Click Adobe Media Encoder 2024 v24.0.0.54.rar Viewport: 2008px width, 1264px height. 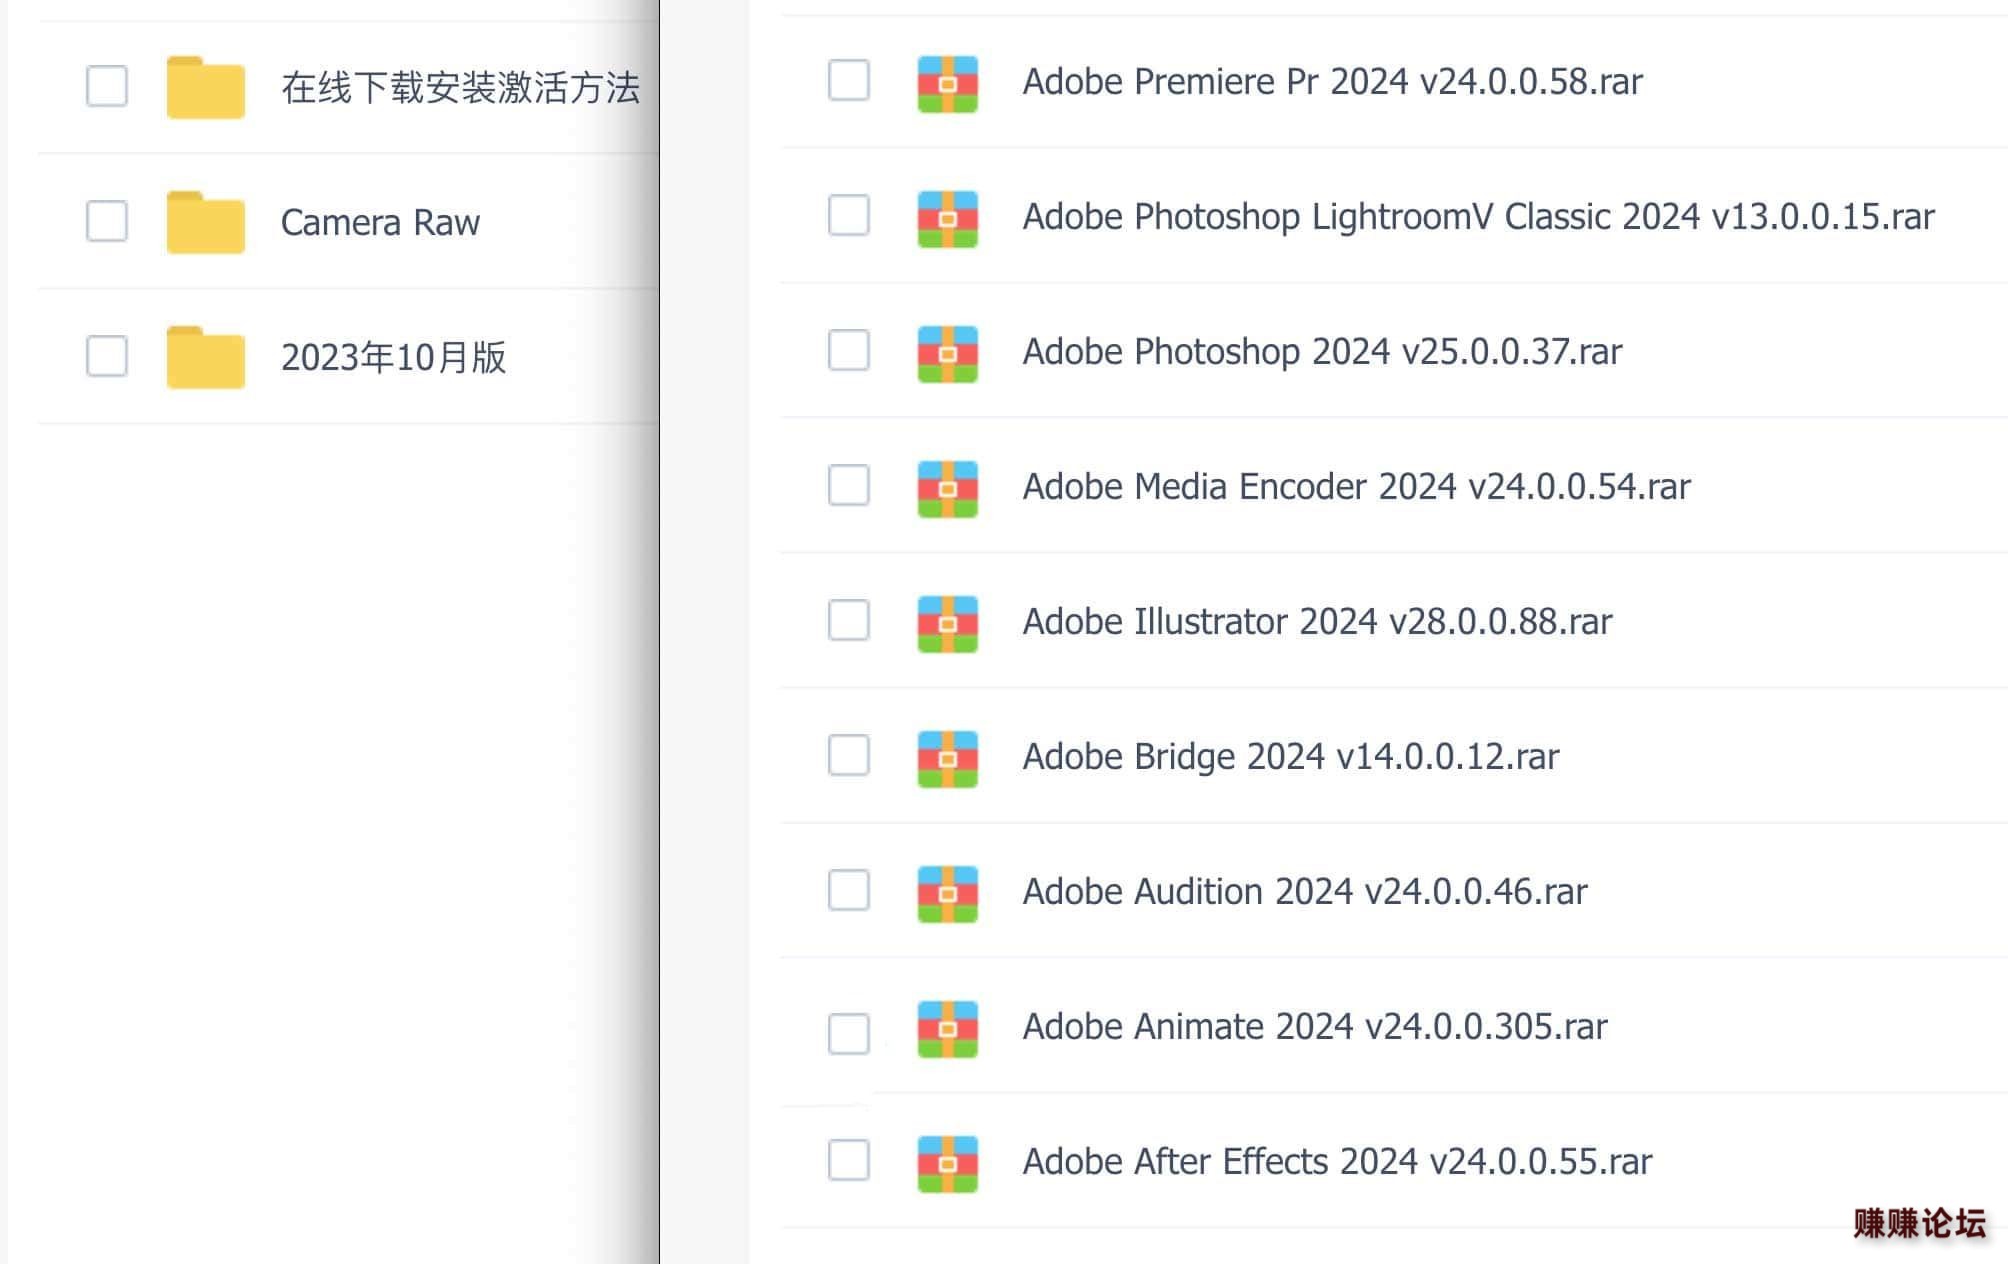[x=1356, y=486]
